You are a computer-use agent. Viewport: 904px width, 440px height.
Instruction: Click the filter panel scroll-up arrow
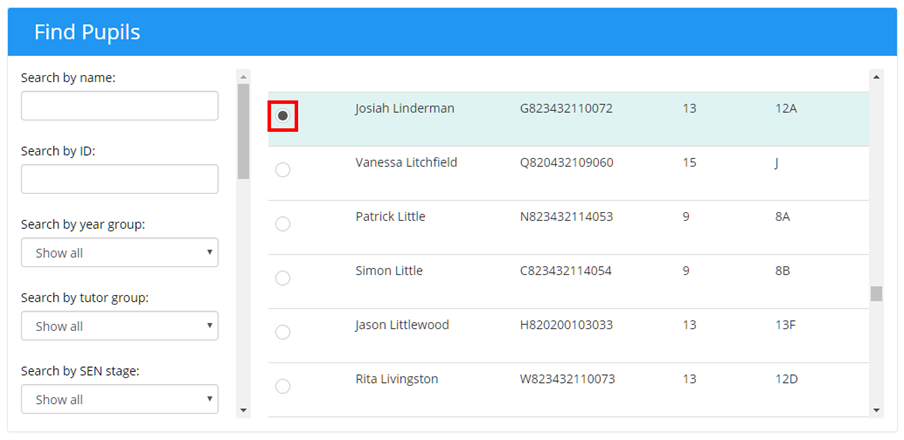point(243,76)
